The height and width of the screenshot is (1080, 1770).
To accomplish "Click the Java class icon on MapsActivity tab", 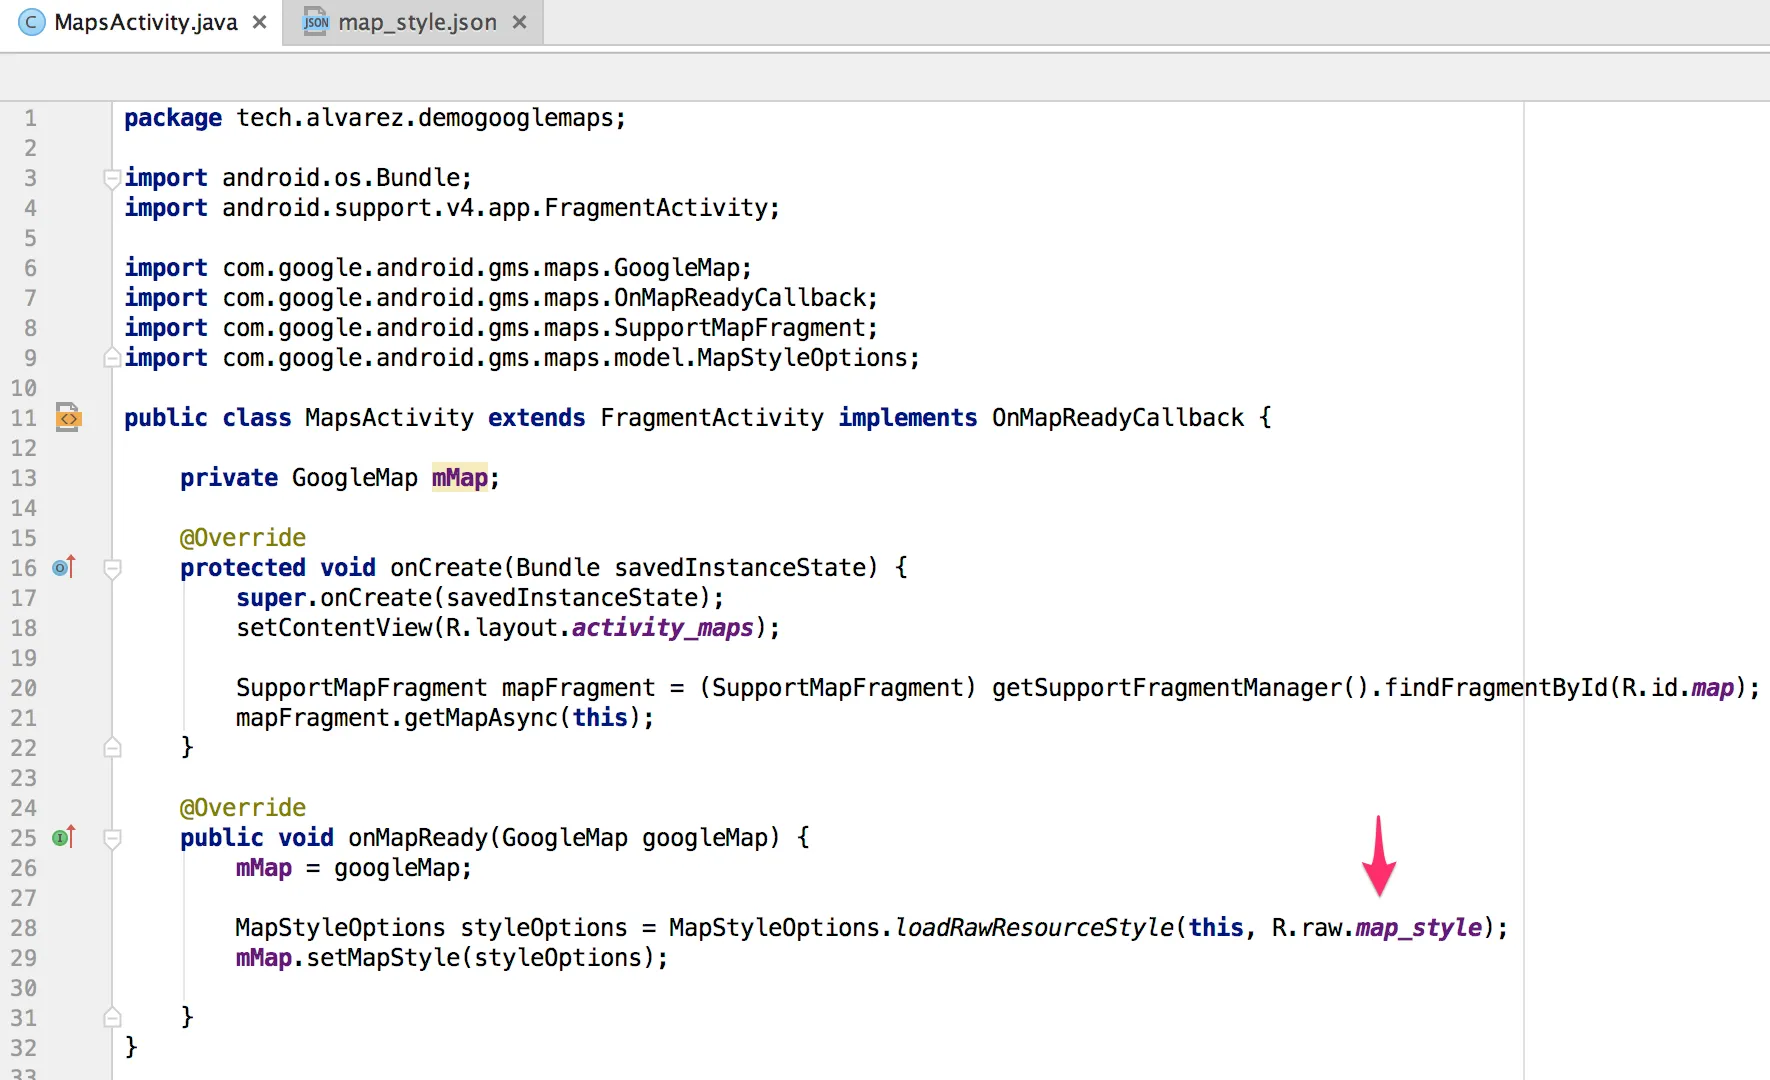I will [x=32, y=22].
